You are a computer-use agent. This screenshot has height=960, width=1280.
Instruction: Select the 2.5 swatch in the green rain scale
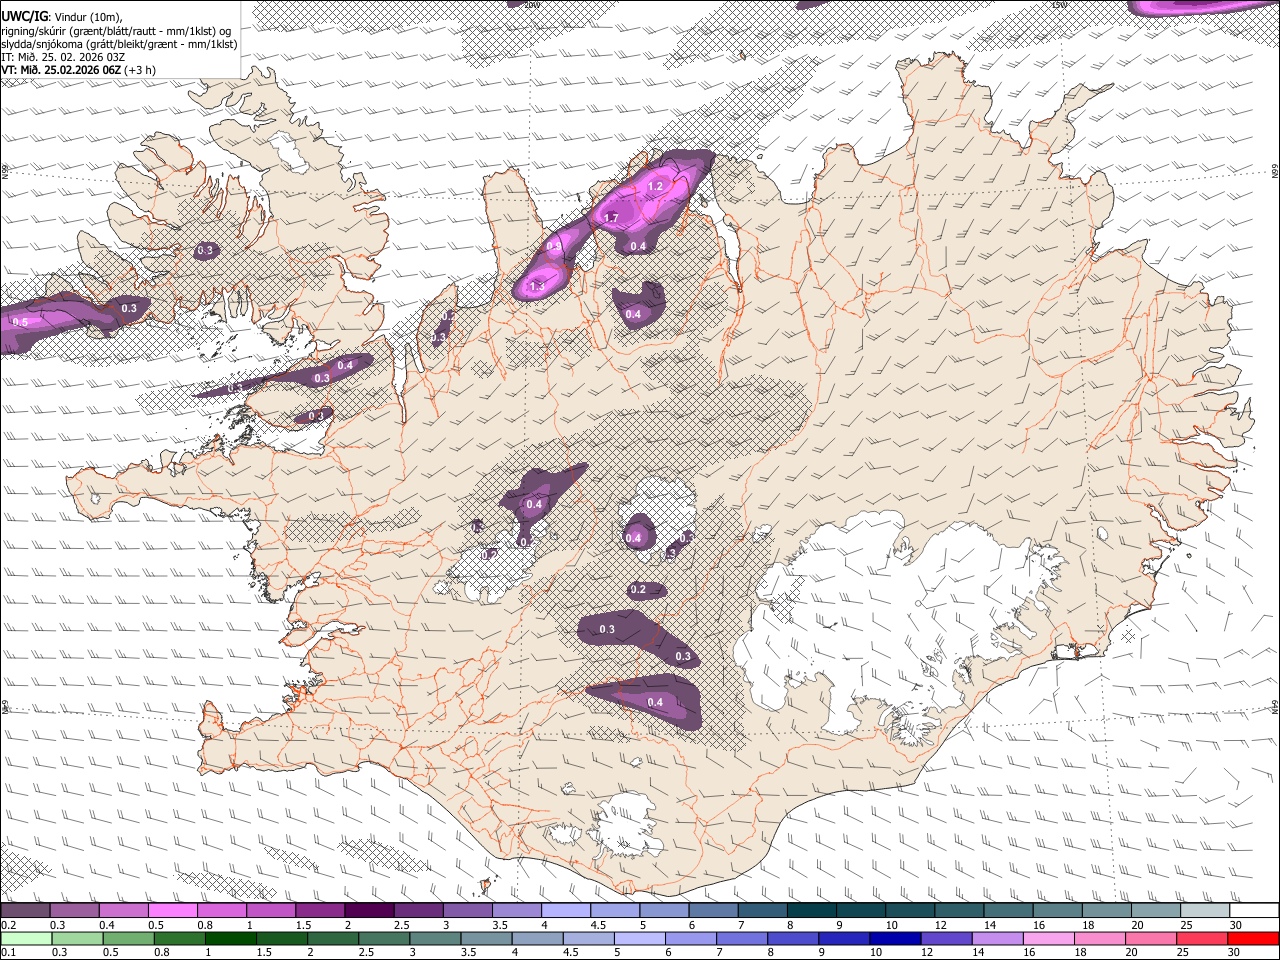384,938
